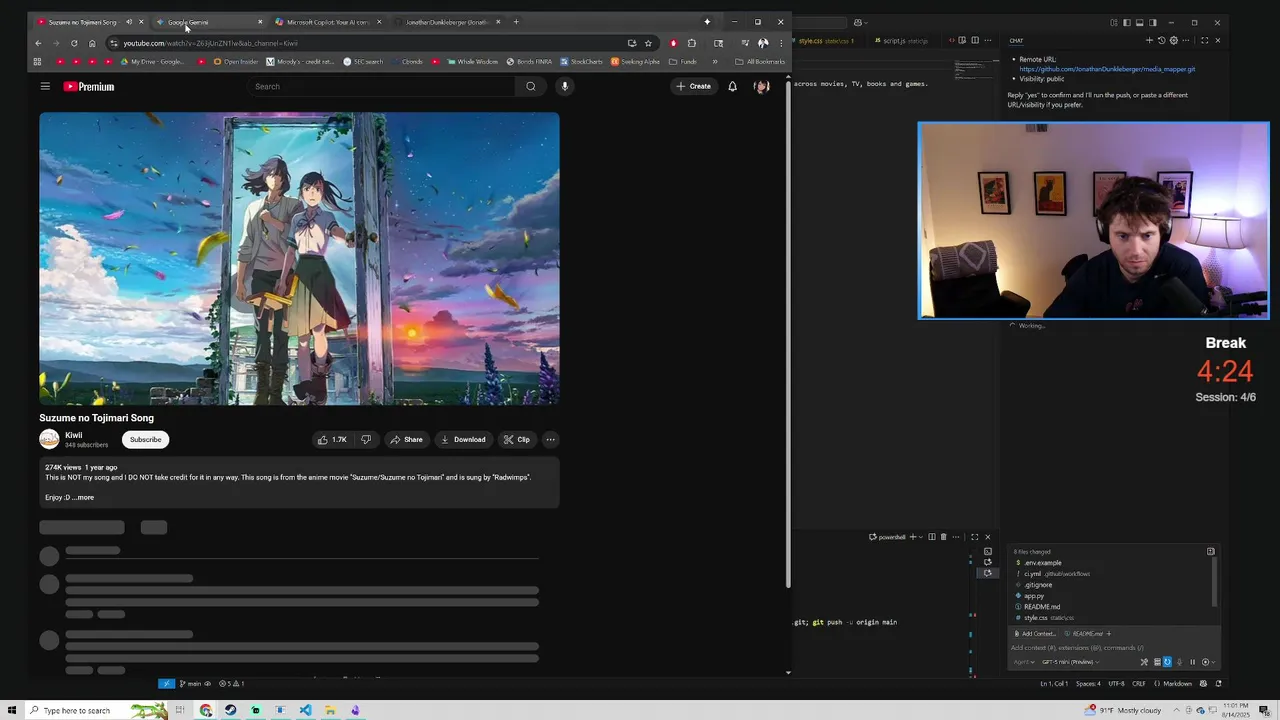Kill the powershell terminal trash icon
This screenshot has height=720, width=1280.
coord(943,537)
